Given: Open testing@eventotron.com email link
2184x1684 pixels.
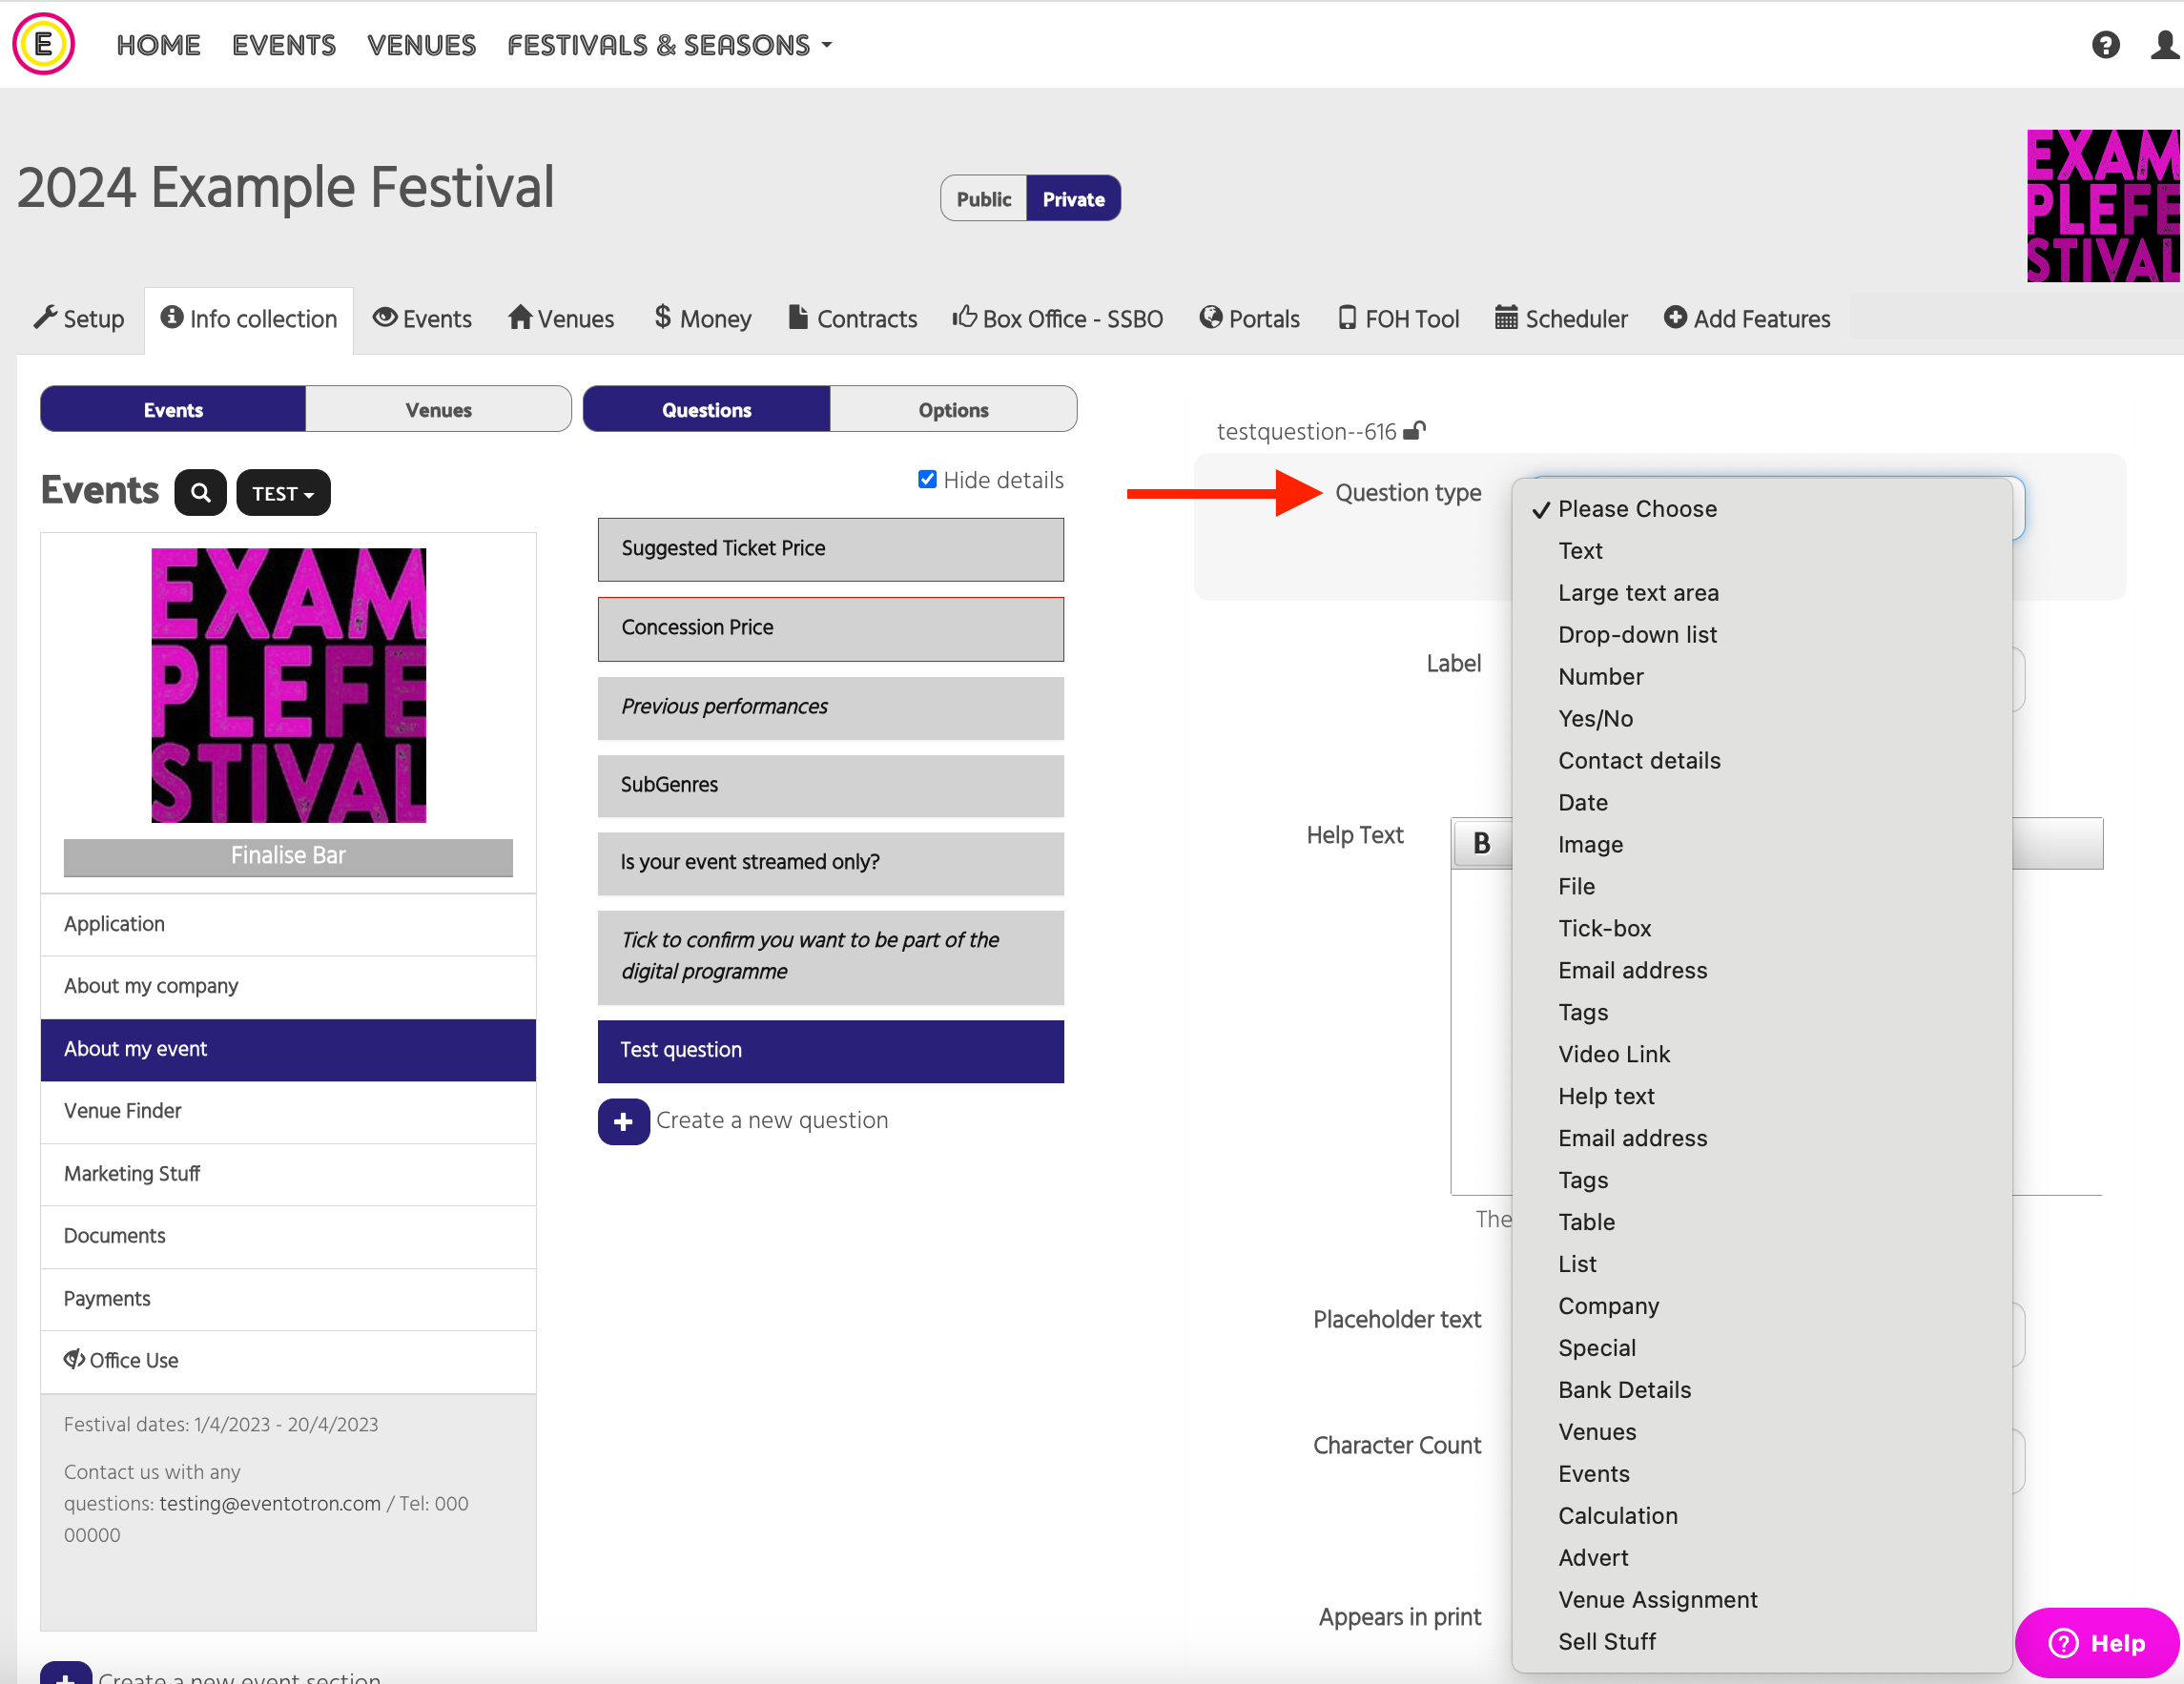Looking at the screenshot, I should coord(270,1503).
